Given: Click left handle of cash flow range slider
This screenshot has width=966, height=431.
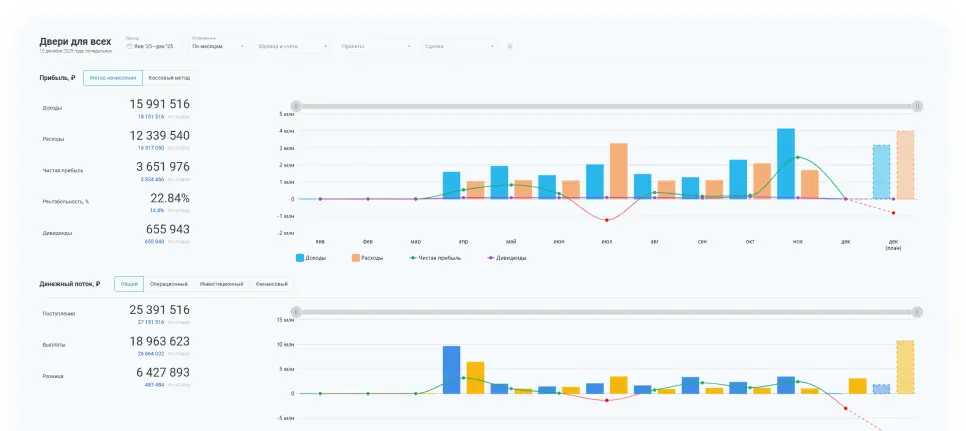Looking at the screenshot, I should click(295, 313).
